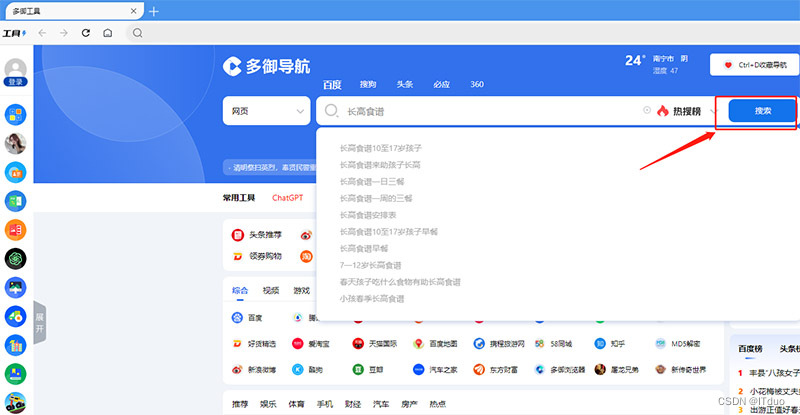This screenshot has width=800, height=415.
Task: Expand the sidebar with the 展开 handle
Action: click(40, 323)
